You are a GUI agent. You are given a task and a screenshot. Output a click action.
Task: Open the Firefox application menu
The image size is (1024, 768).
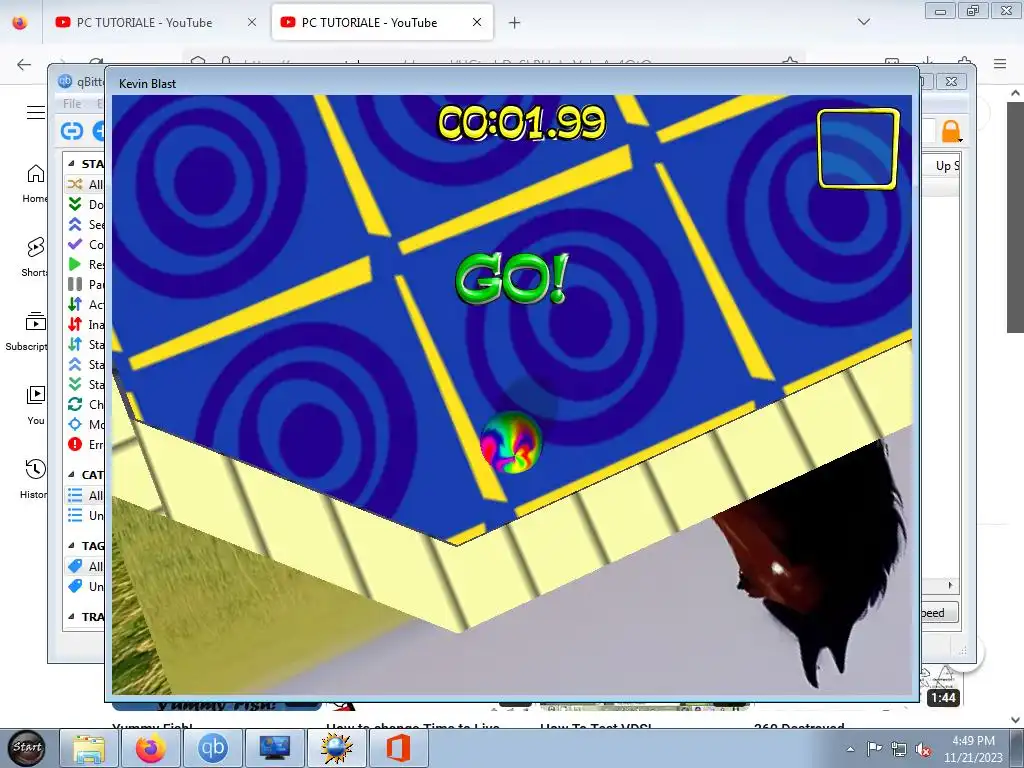click(1000, 63)
